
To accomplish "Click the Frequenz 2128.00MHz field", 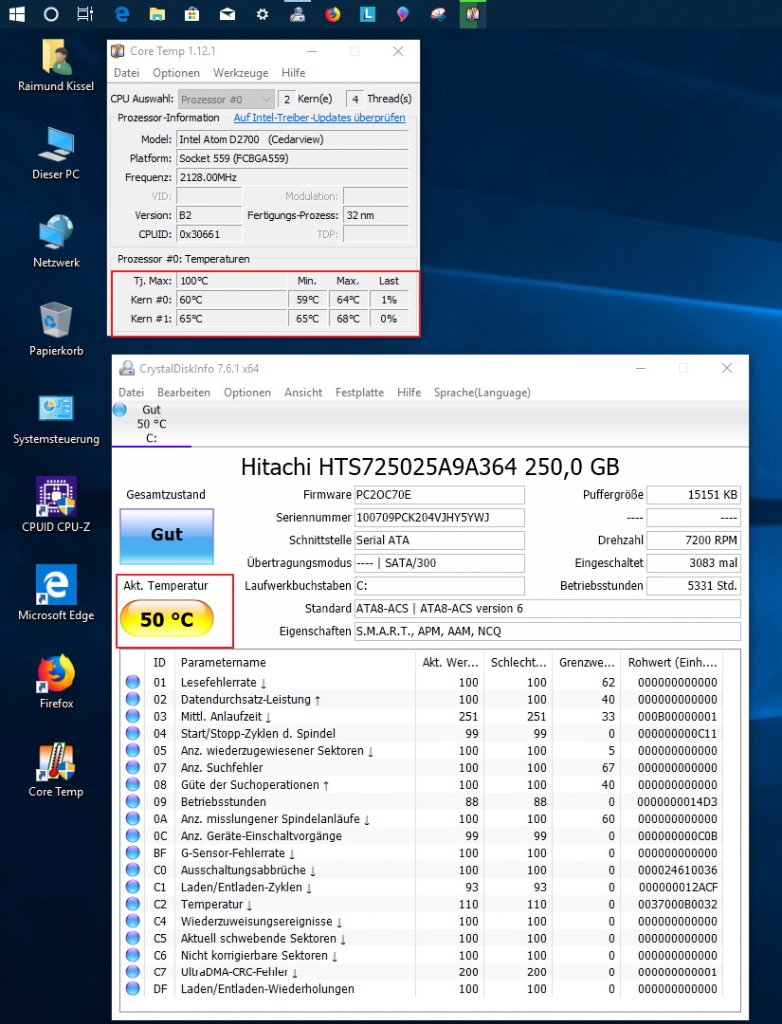I will point(292,177).
